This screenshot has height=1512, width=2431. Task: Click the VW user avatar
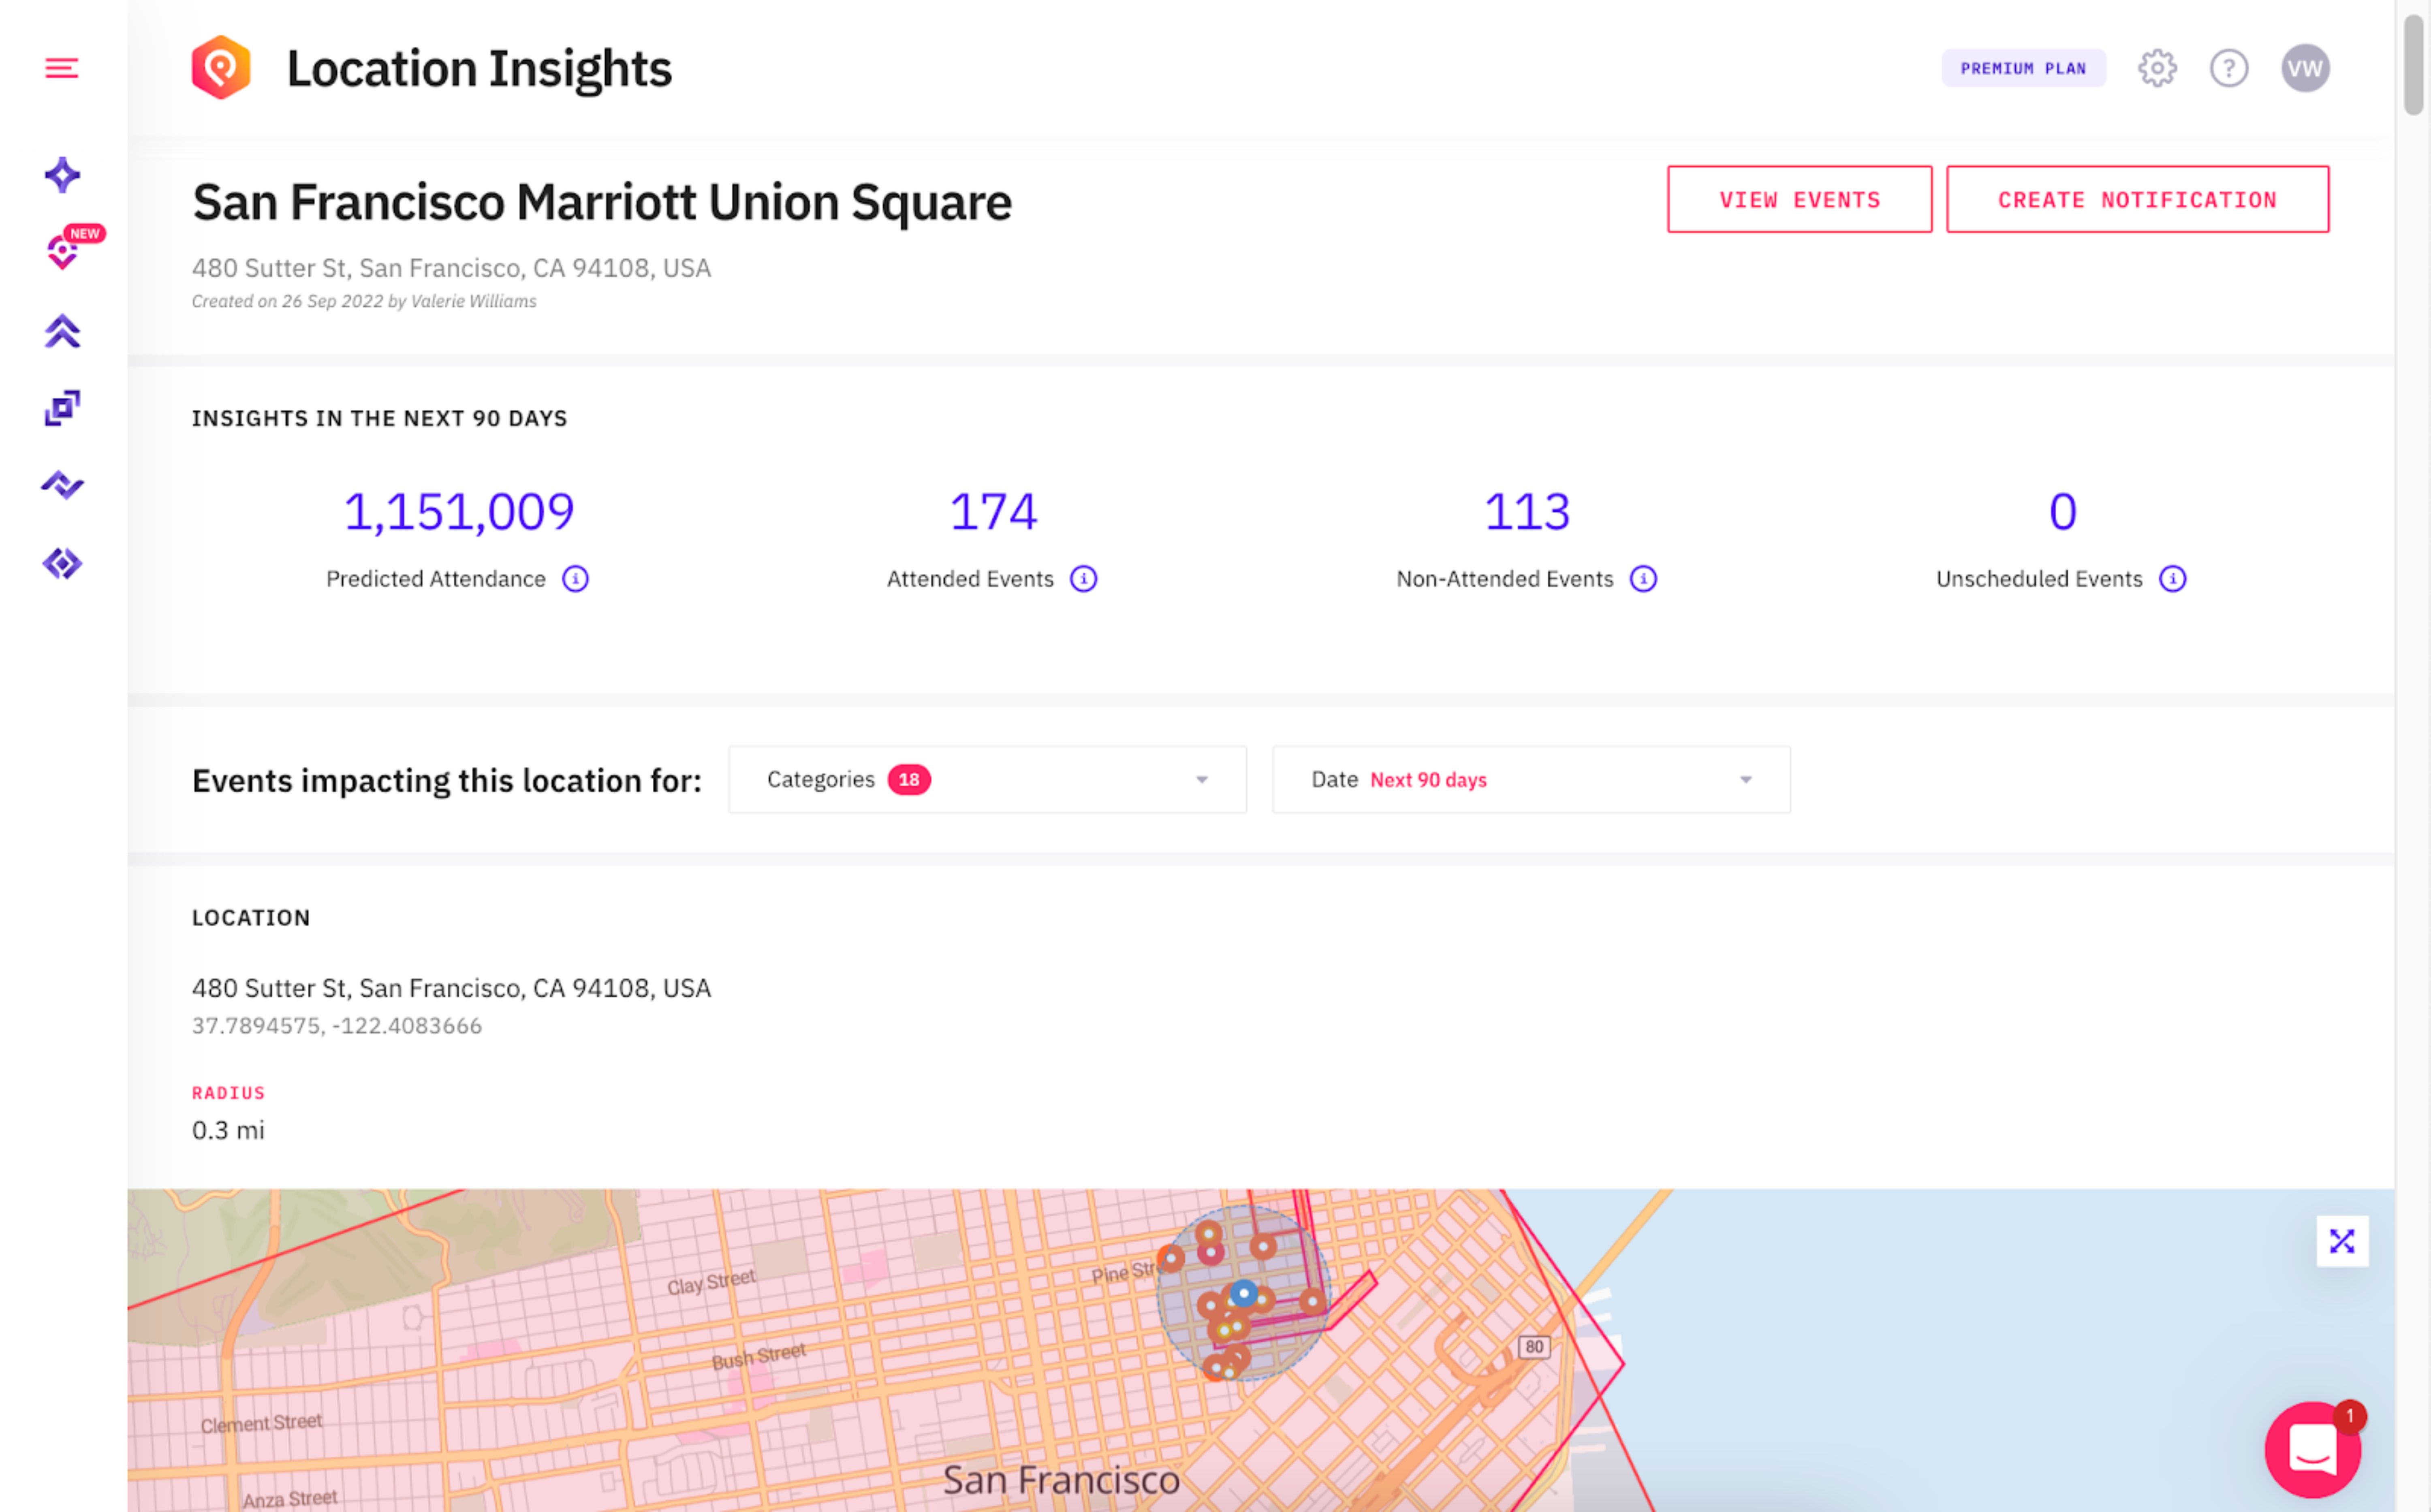click(x=2305, y=68)
